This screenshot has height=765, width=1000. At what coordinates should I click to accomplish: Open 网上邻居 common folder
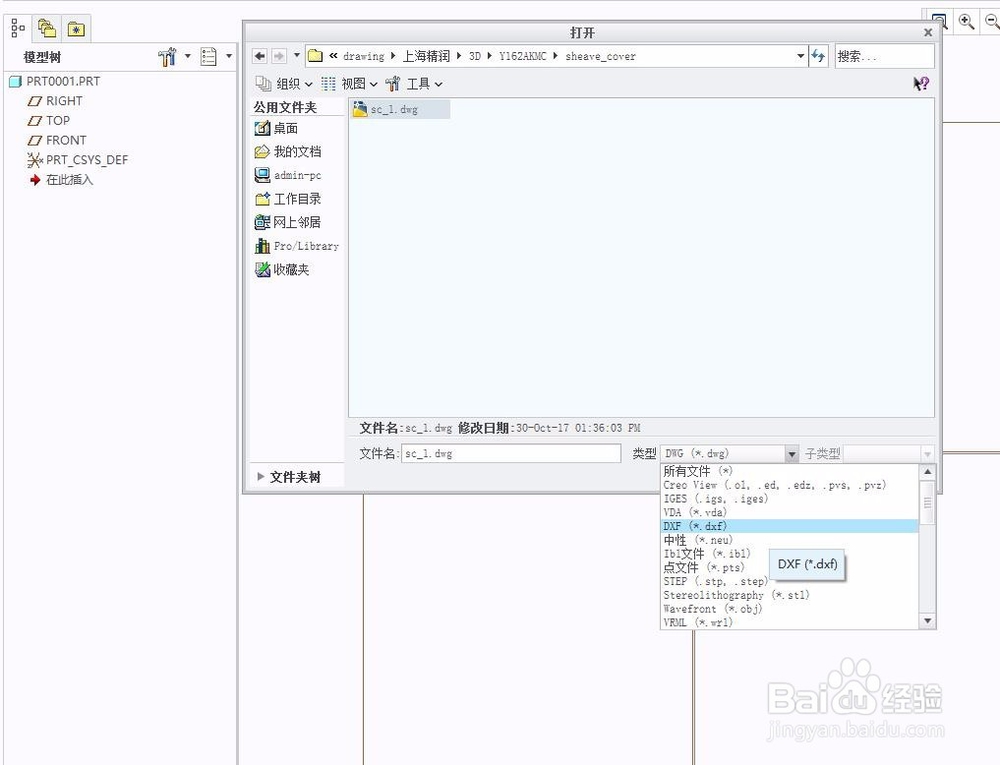coord(288,222)
